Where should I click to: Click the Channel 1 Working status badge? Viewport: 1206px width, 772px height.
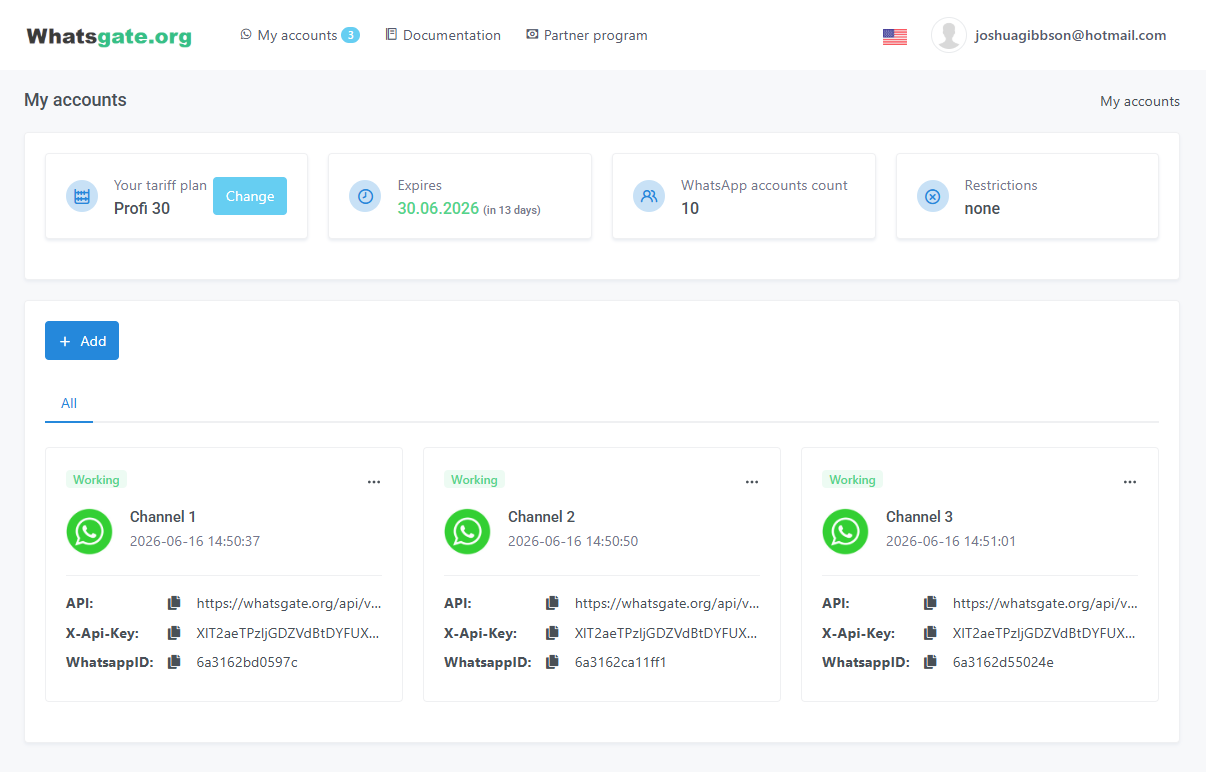tap(97, 480)
